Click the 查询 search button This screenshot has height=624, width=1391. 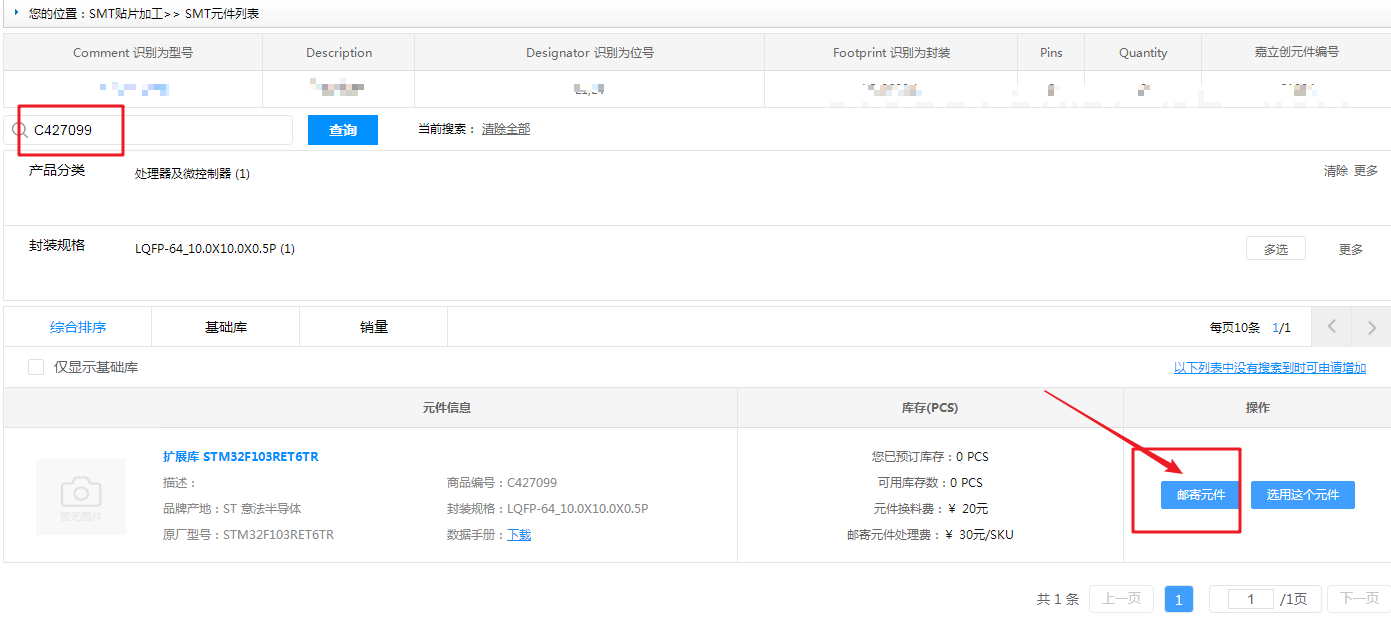(x=342, y=130)
